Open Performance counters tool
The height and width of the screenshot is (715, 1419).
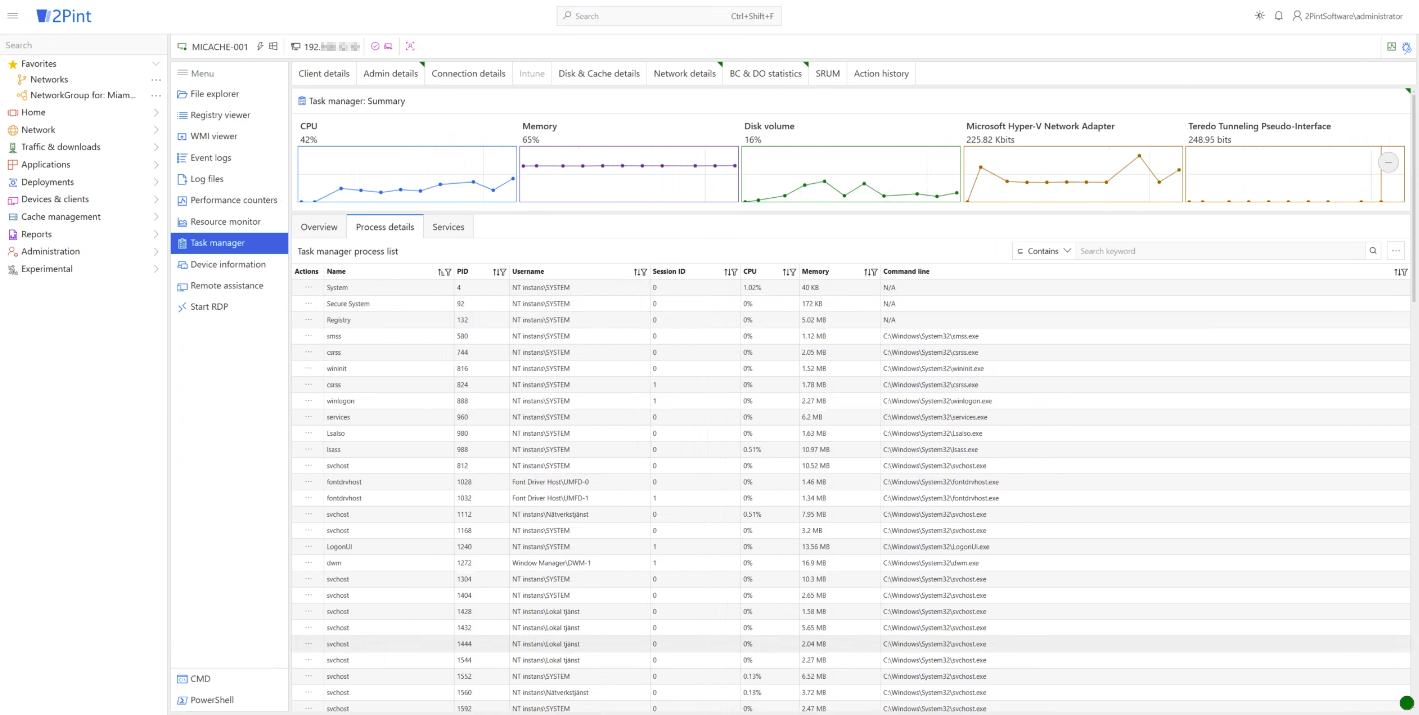[229, 200]
